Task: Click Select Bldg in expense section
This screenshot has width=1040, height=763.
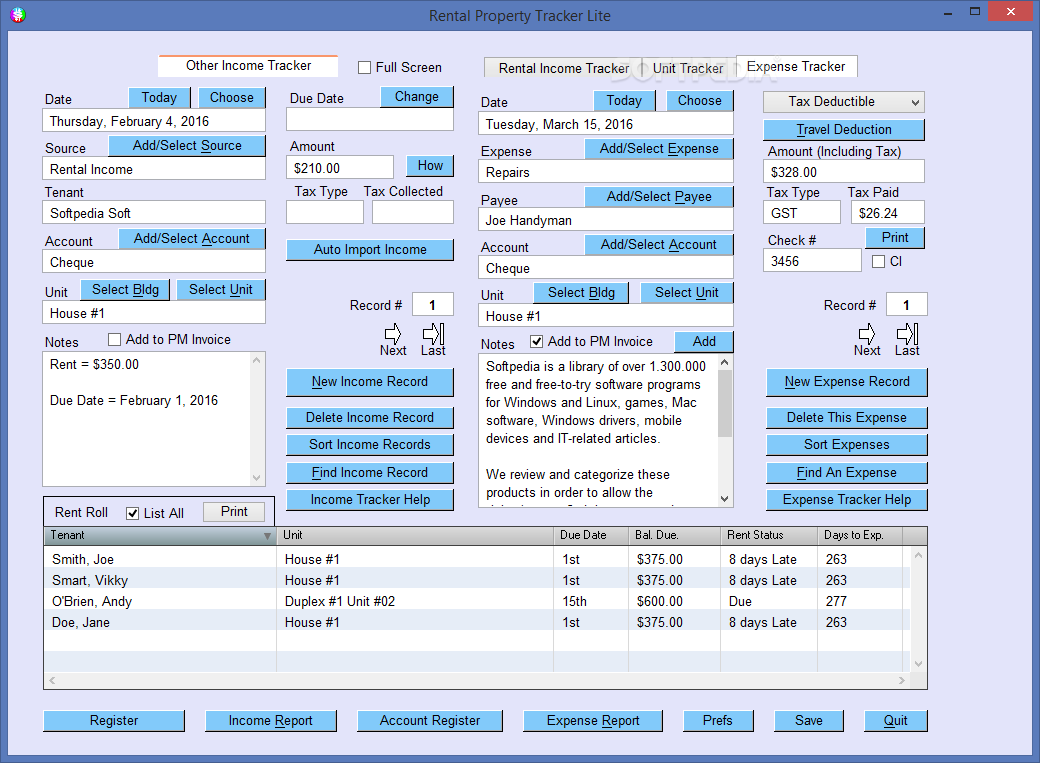Action: (x=581, y=293)
